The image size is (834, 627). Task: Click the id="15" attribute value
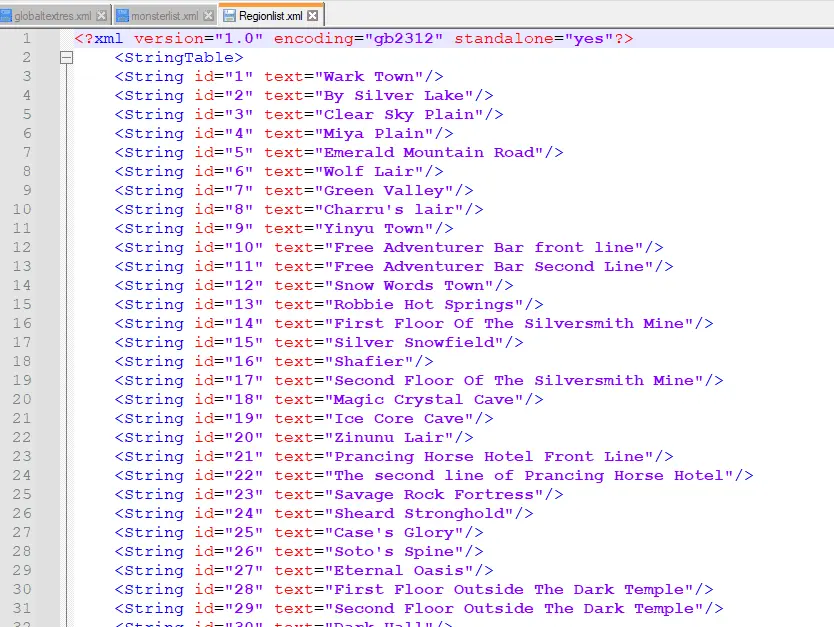tap(244, 342)
